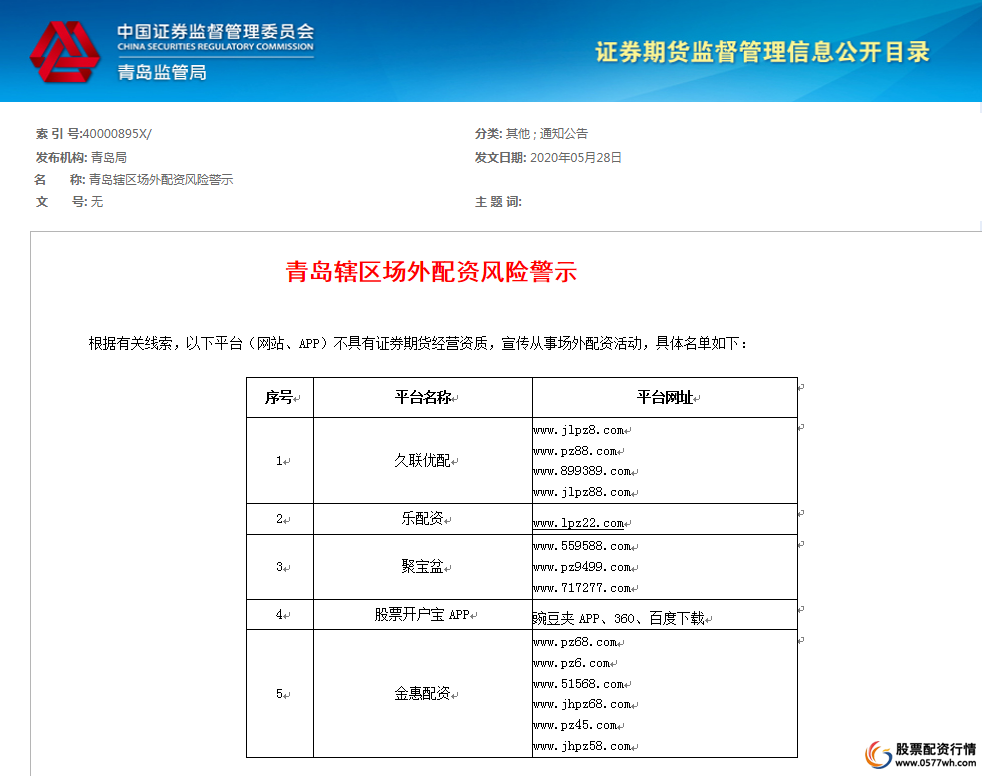
Task: Click the 证券期货监督管理信息公开目录 banner heading
Action: (764, 51)
